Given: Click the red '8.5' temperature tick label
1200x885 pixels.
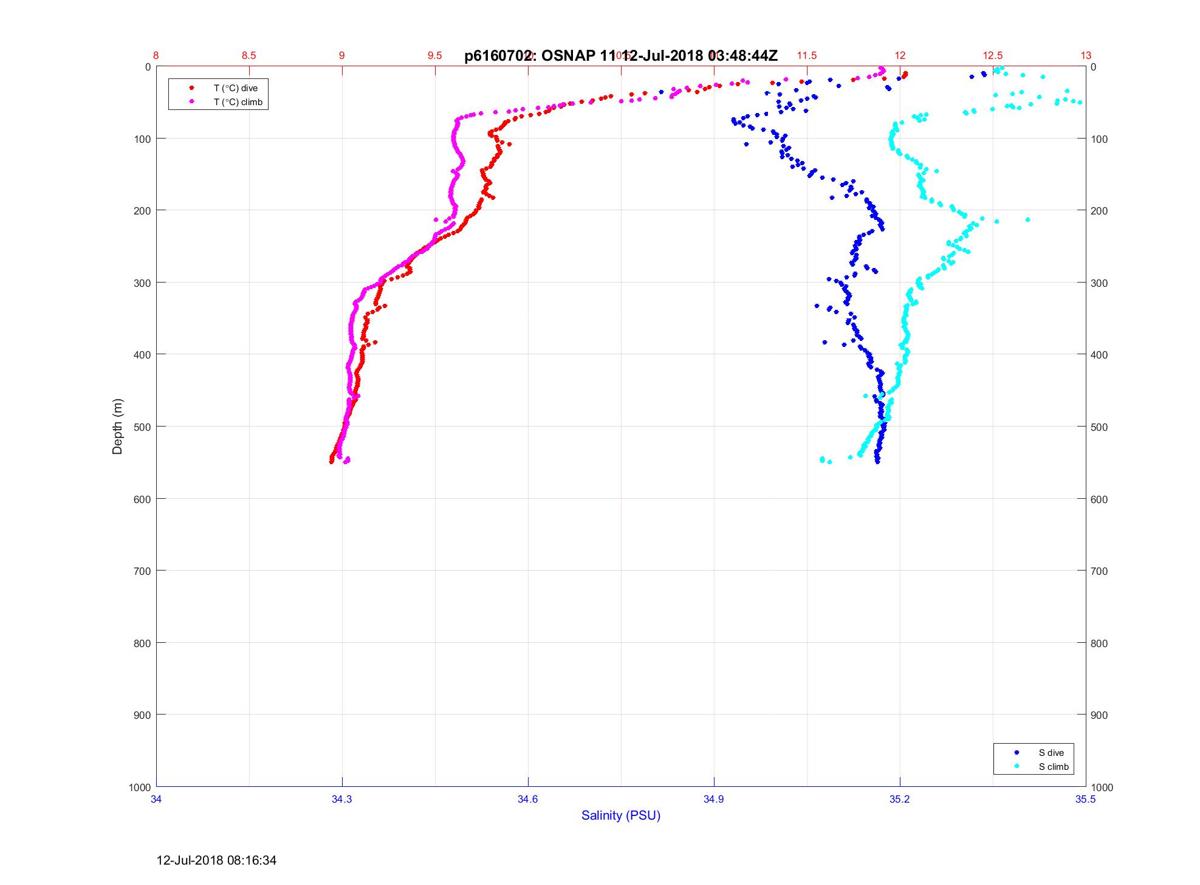Looking at the screenshot, I should point(249,55).
